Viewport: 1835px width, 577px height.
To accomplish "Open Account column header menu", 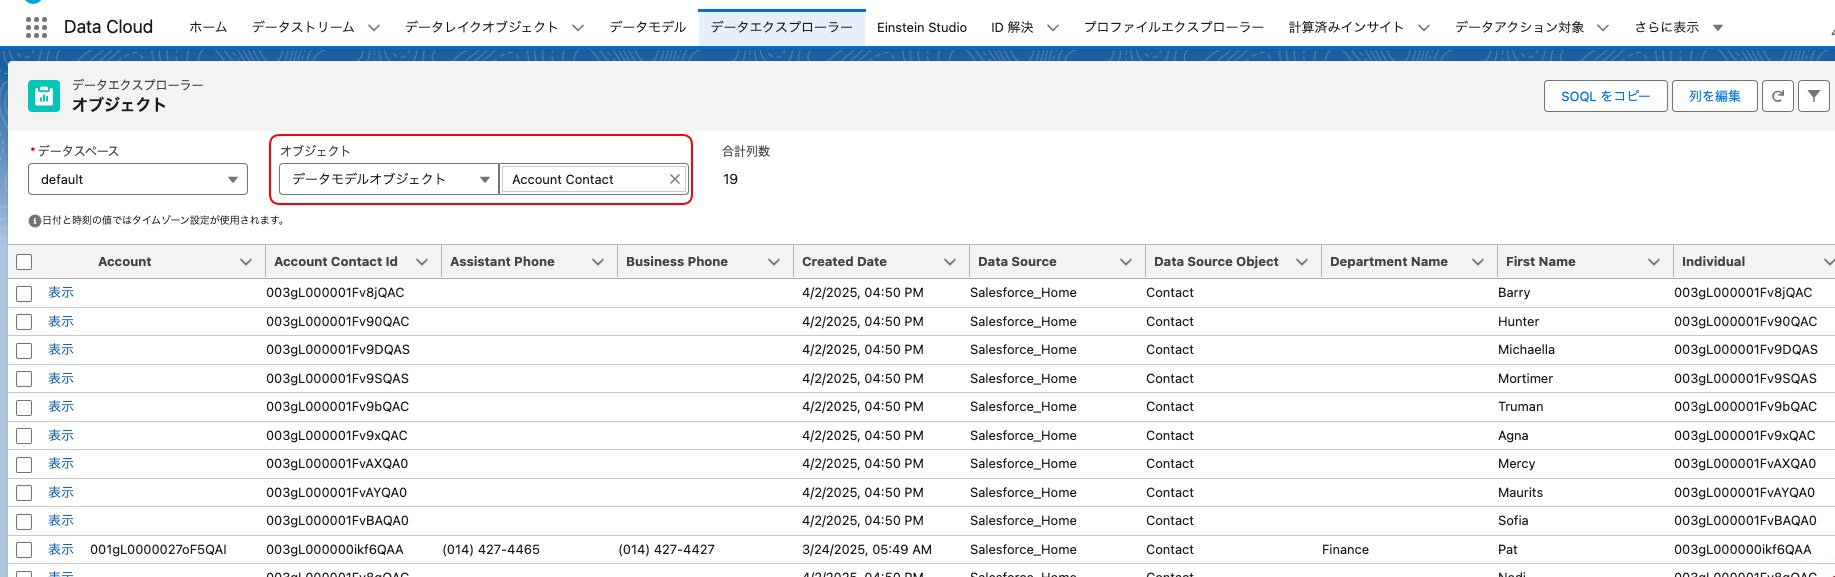I will coord(246,262).
